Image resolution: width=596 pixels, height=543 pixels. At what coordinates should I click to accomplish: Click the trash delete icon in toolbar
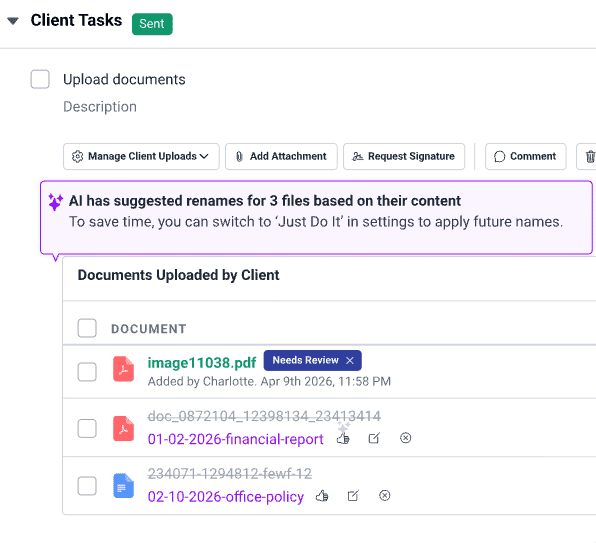(x=588, y=156)
